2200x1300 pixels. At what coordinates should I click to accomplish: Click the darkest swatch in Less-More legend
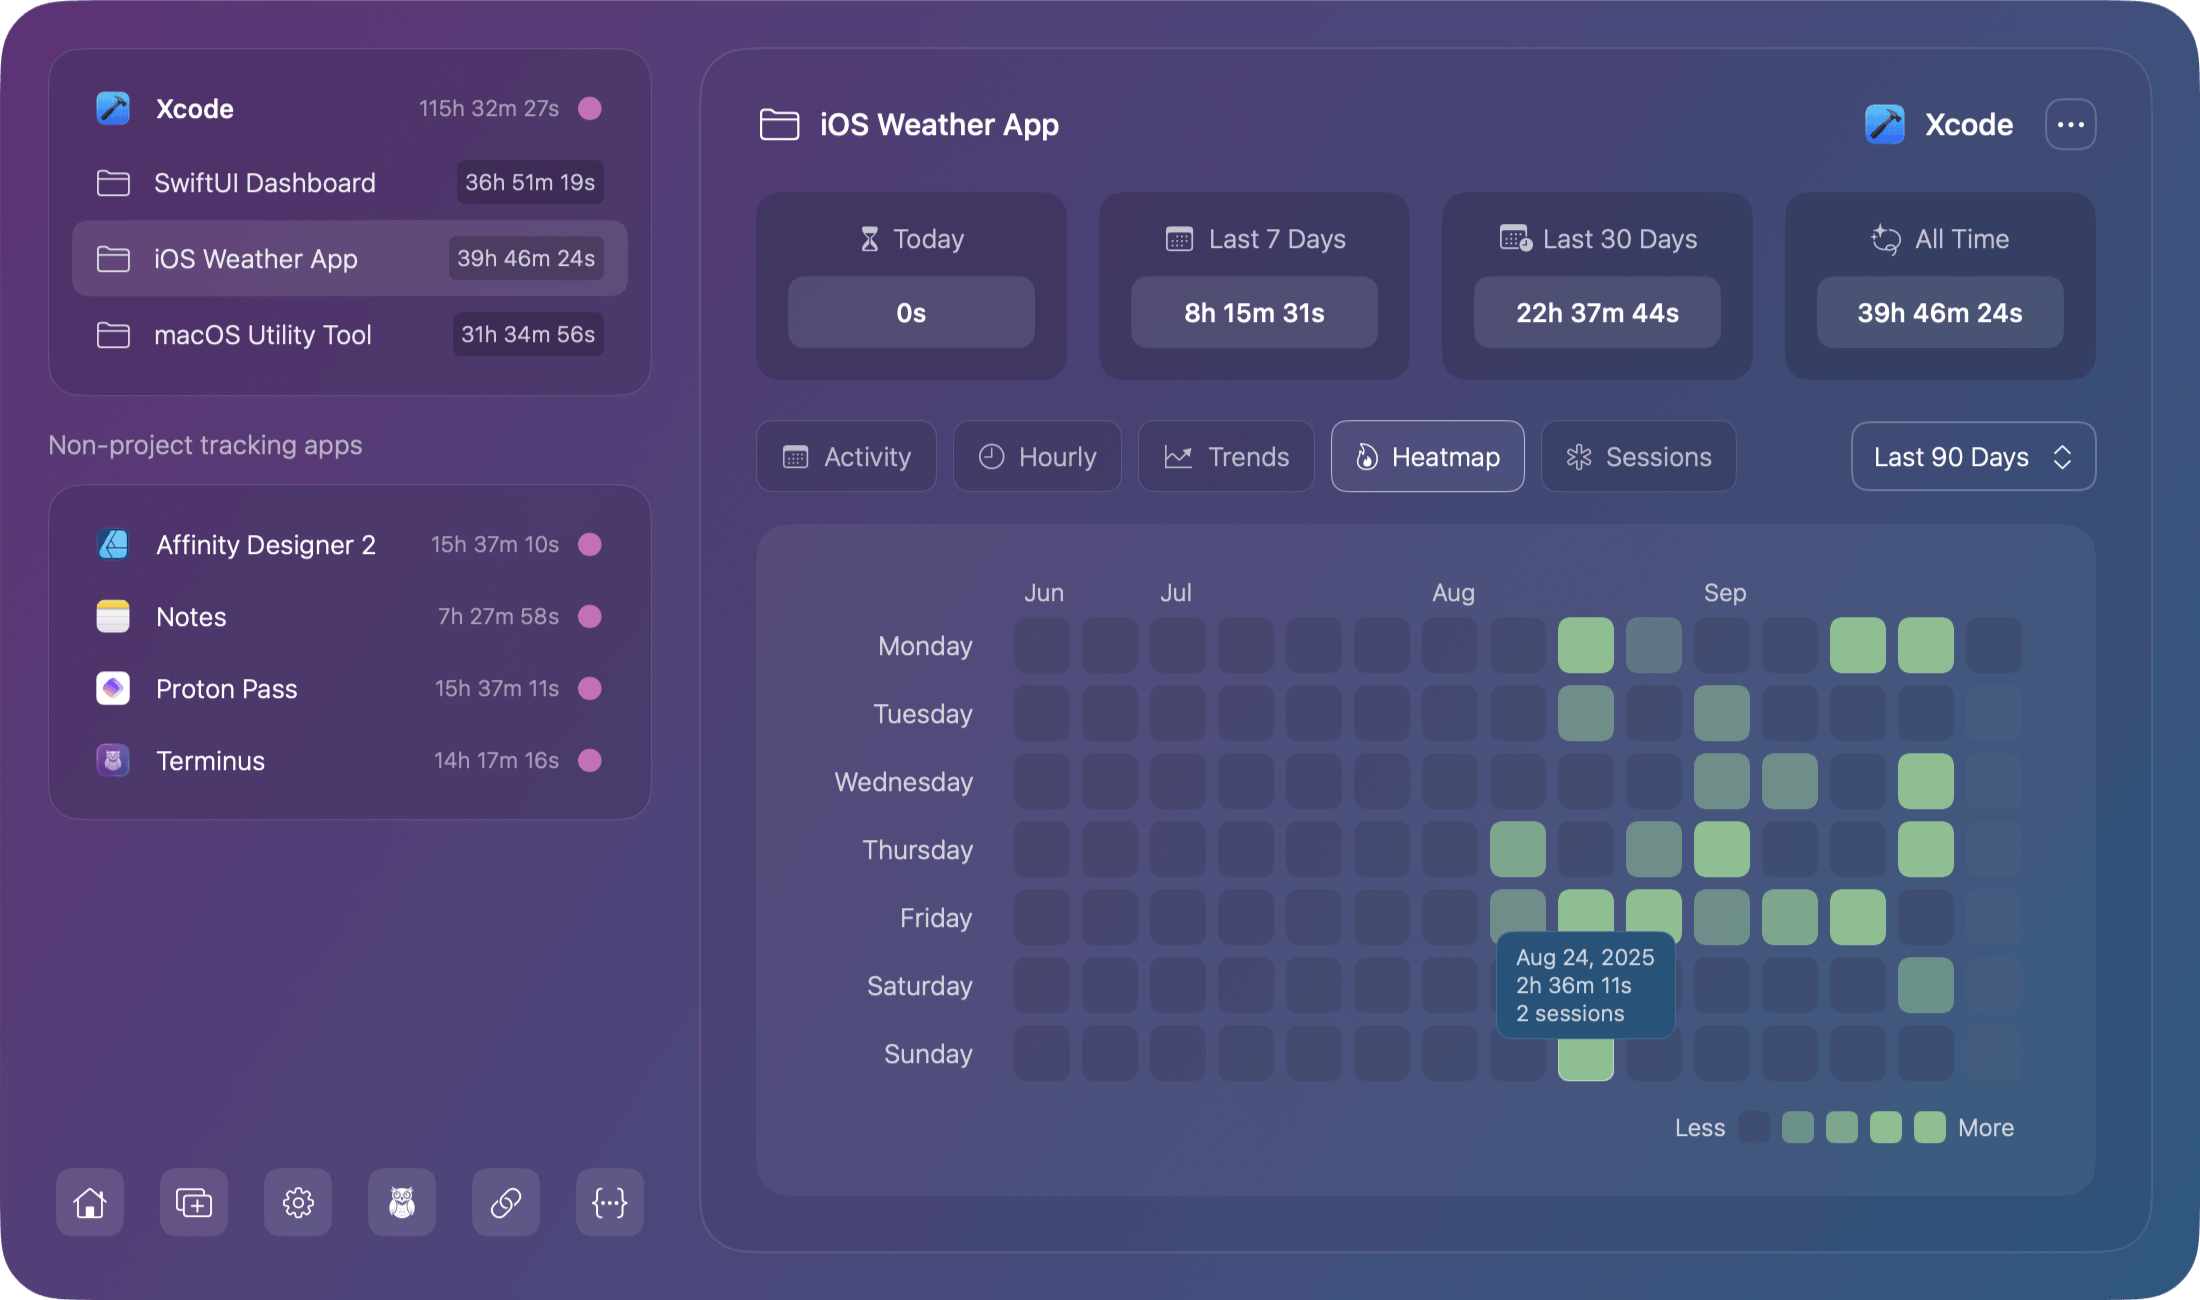pyautogui.click(x=1752, y=1127)
